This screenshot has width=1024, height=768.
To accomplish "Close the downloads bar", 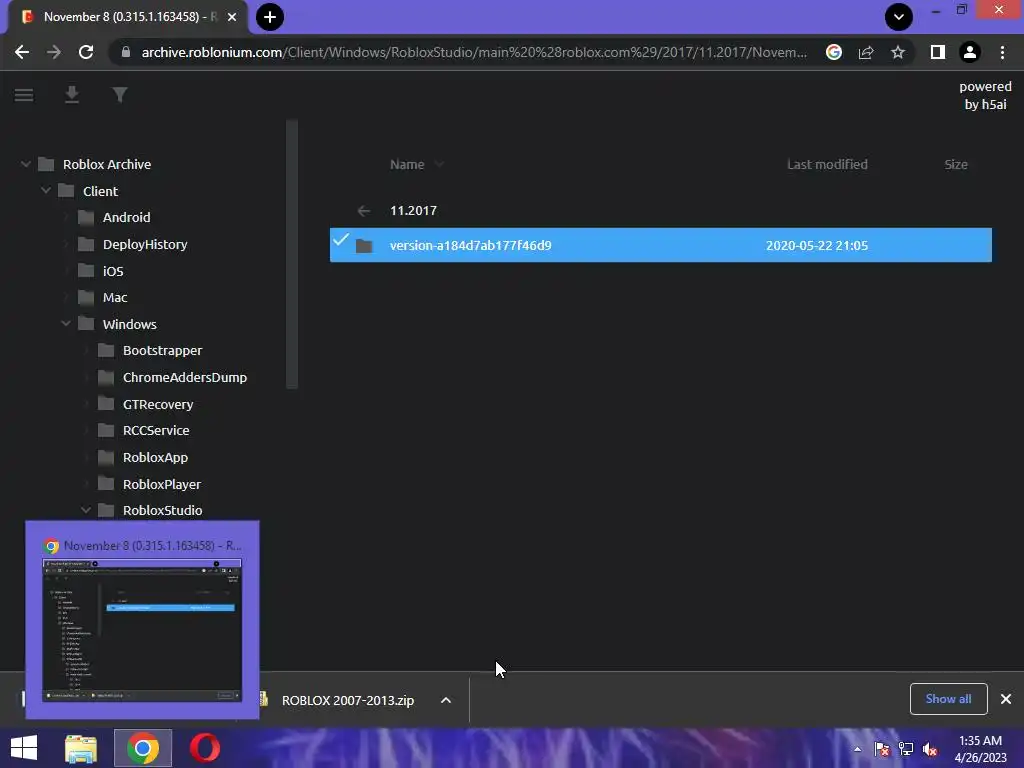I will coord(1006,699).
